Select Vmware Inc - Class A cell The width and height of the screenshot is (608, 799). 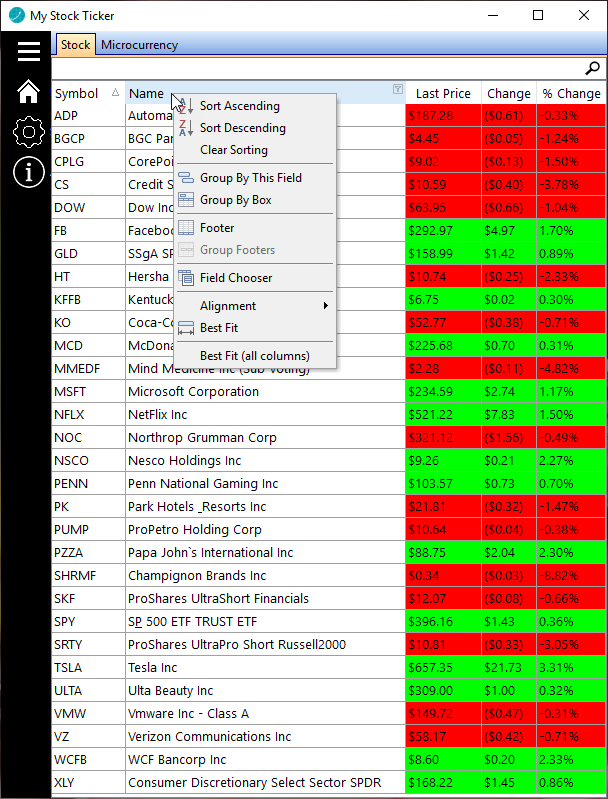pos(266,713)
